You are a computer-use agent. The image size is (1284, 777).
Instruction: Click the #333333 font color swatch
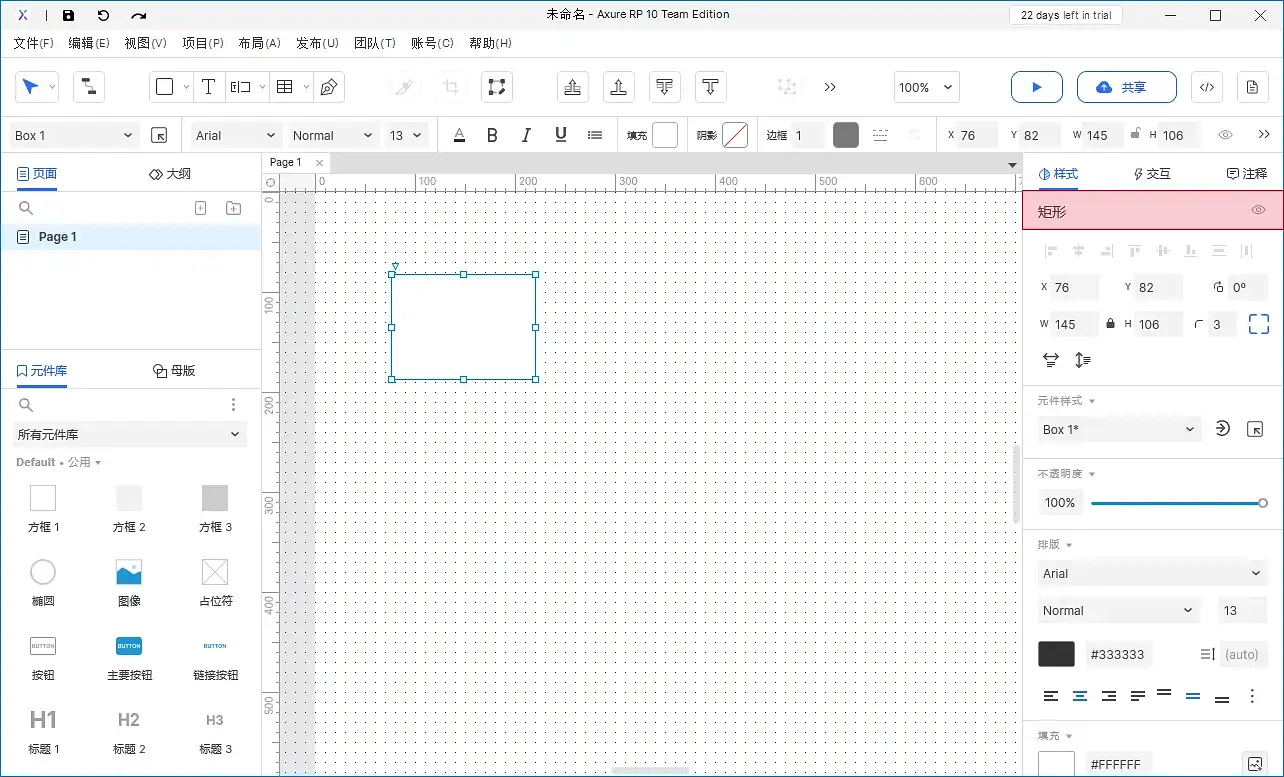click(1056, 654)
